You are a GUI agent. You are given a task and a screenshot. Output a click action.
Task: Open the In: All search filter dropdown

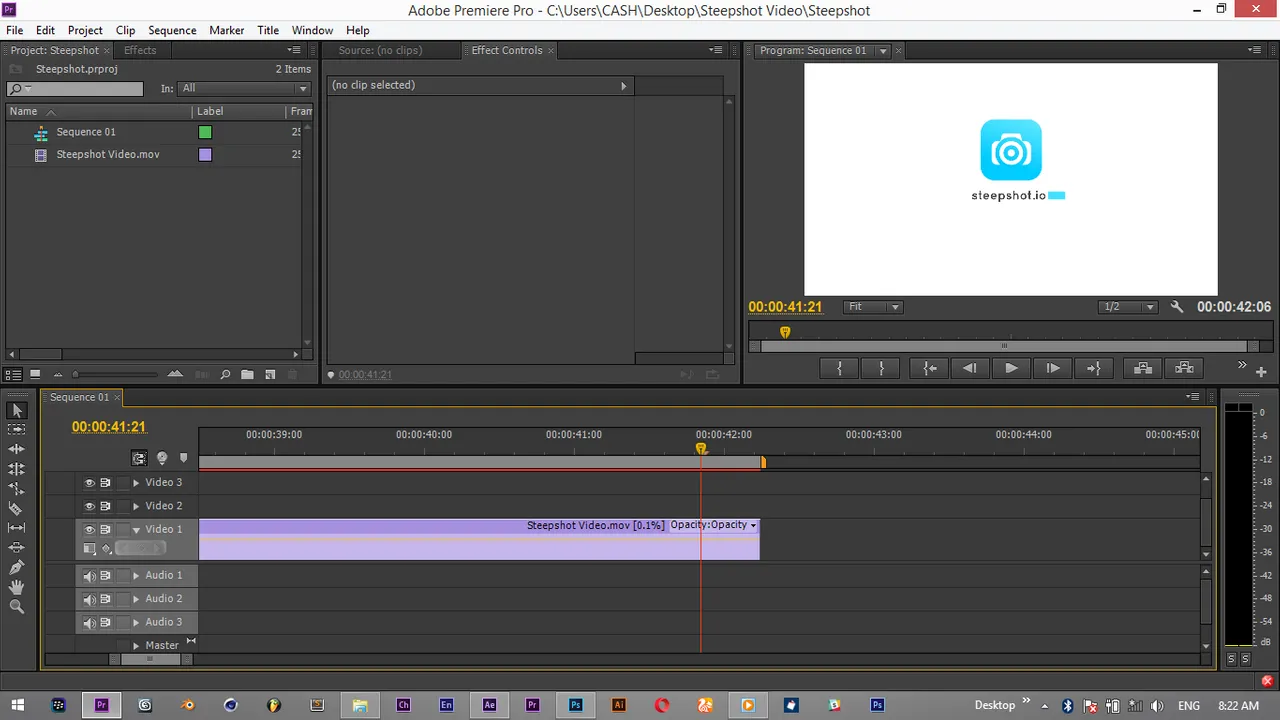[244, 88]
